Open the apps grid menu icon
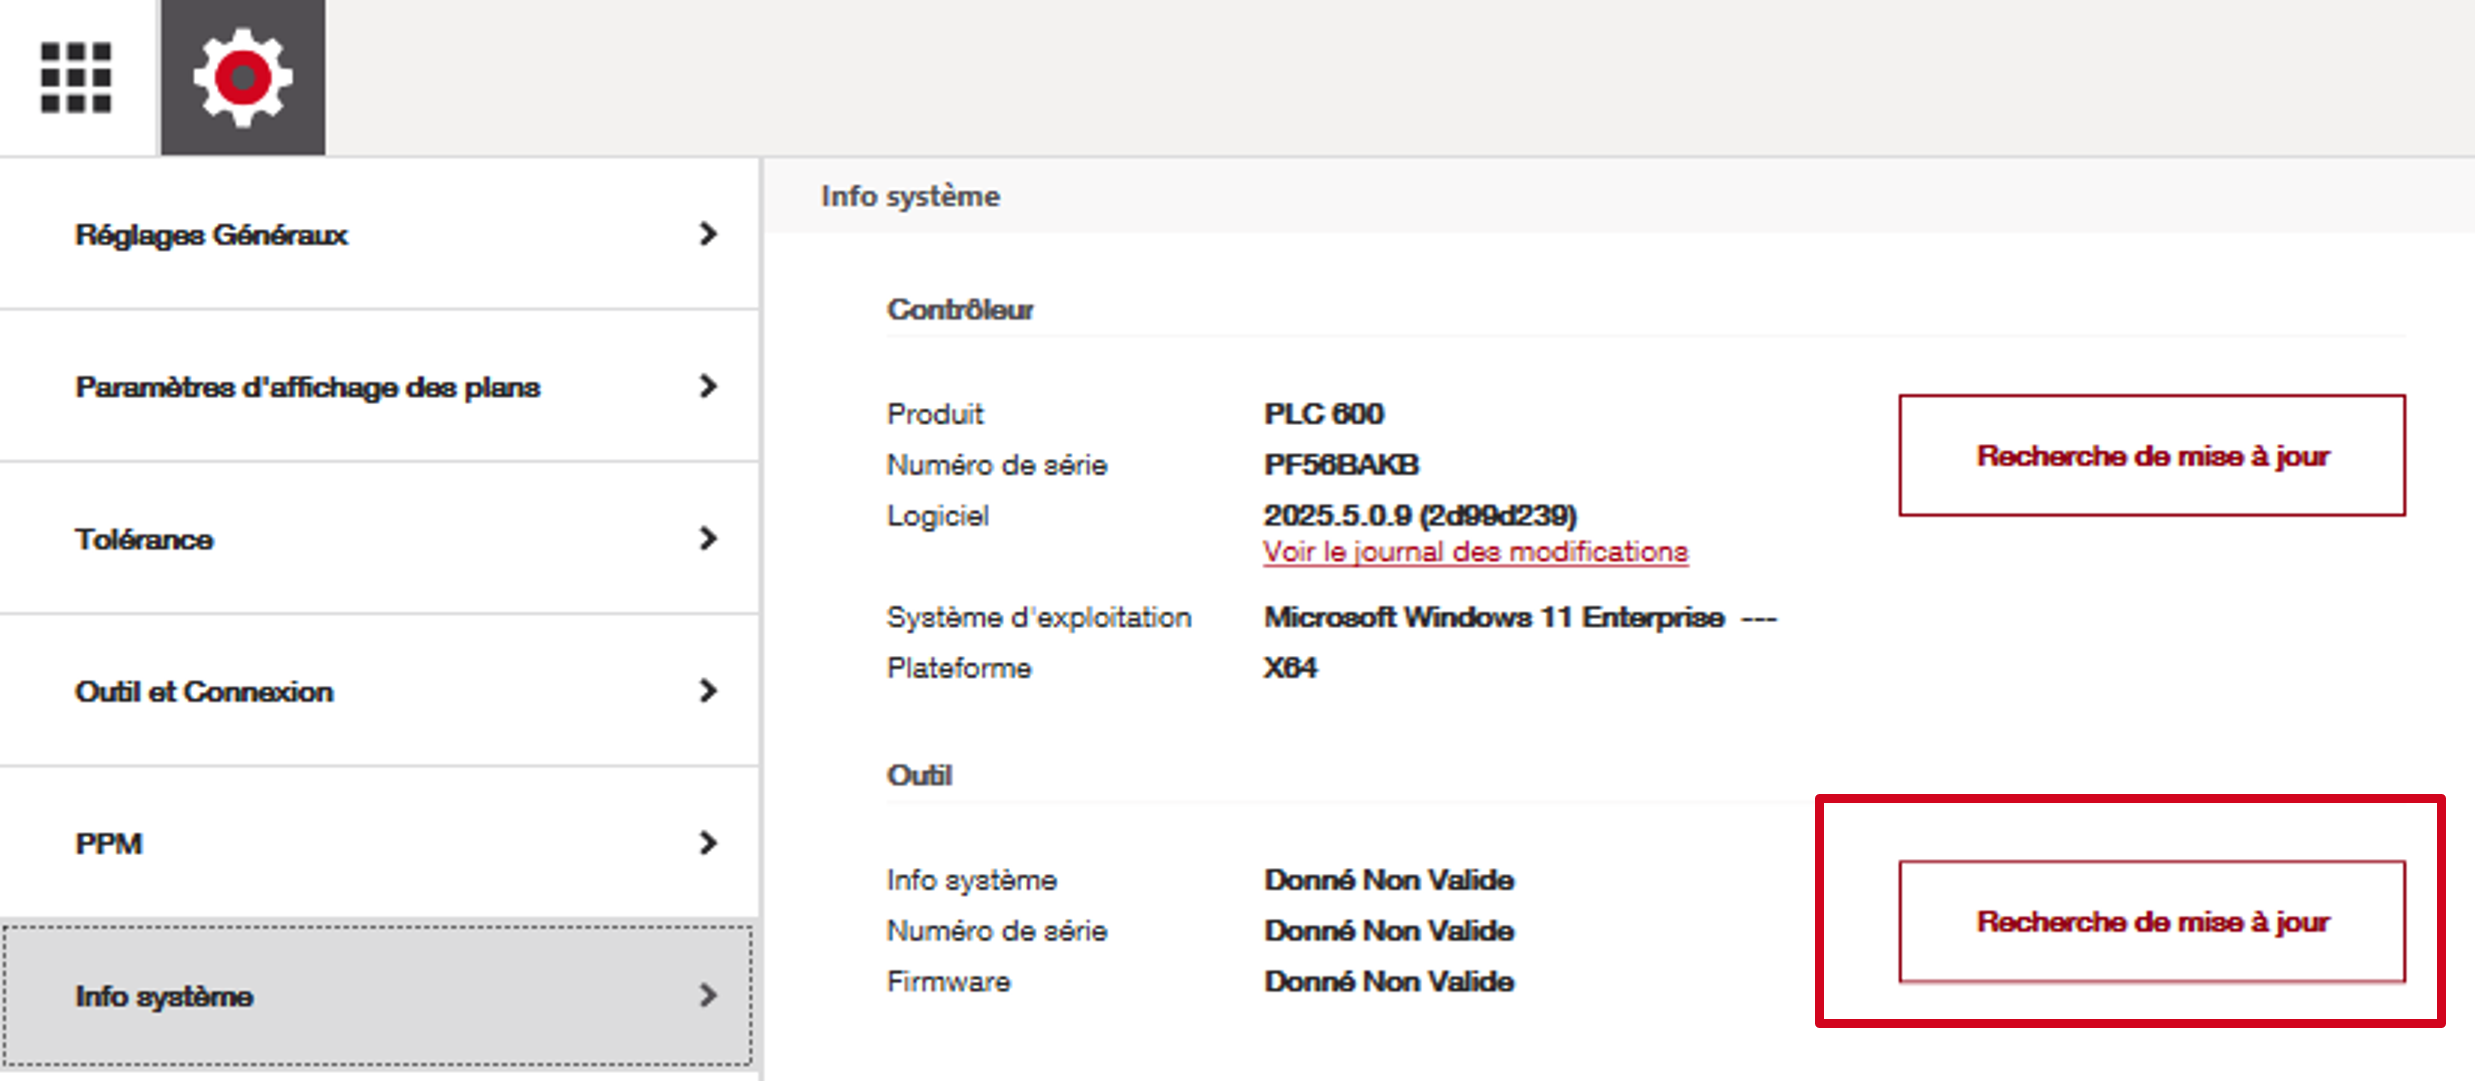The image size is (2475, 1081). (76, 77)
